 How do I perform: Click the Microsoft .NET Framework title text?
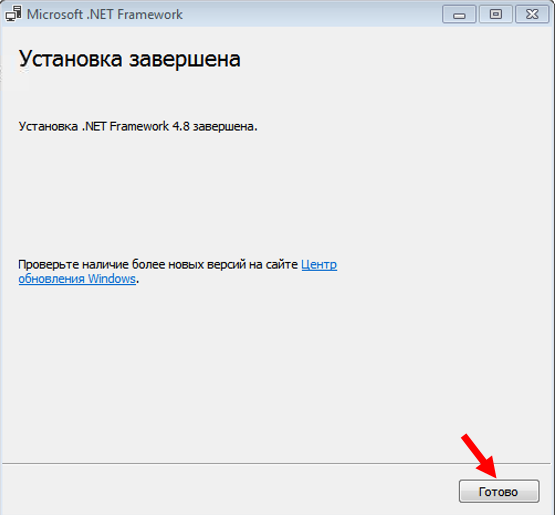pyautogui.click(x=105, y=15)
